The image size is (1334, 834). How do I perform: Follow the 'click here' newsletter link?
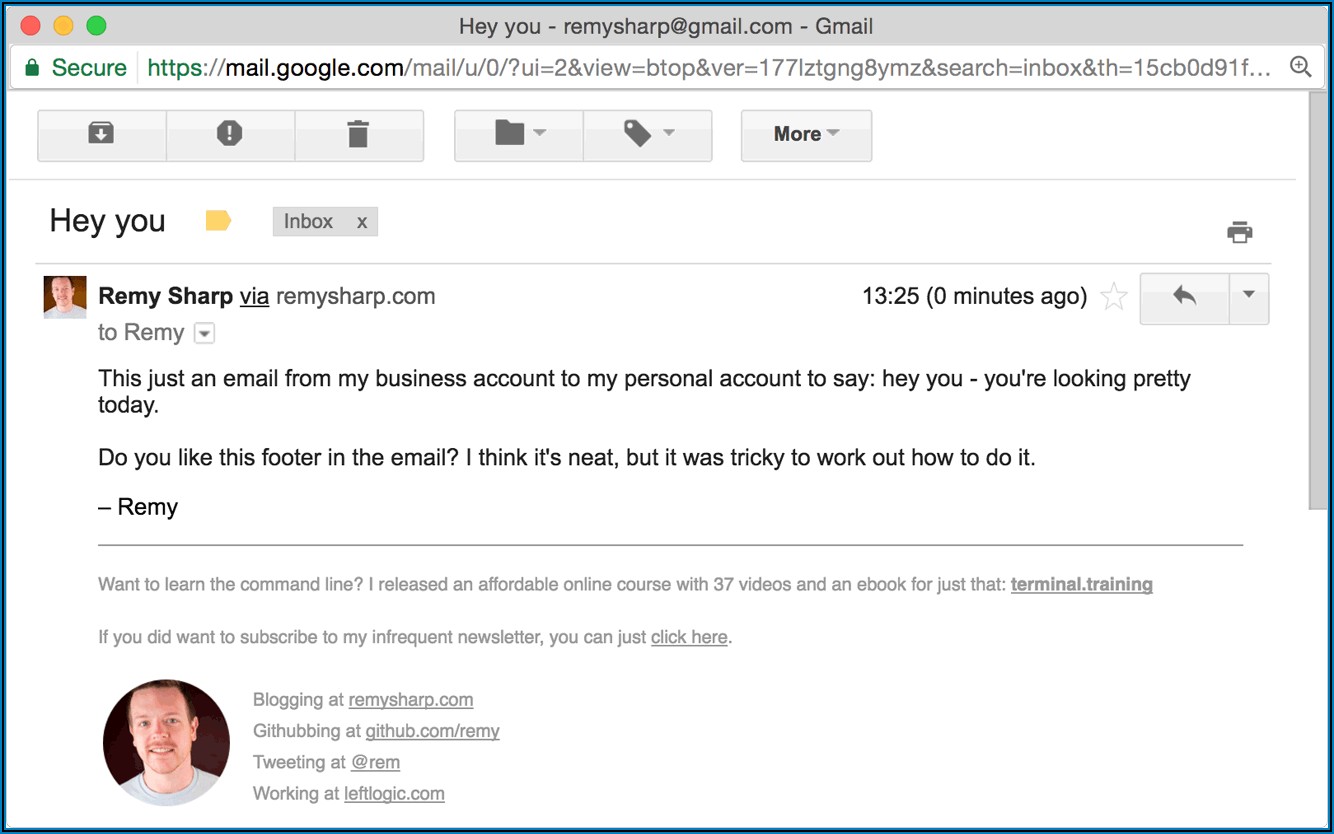click(689, 637)
